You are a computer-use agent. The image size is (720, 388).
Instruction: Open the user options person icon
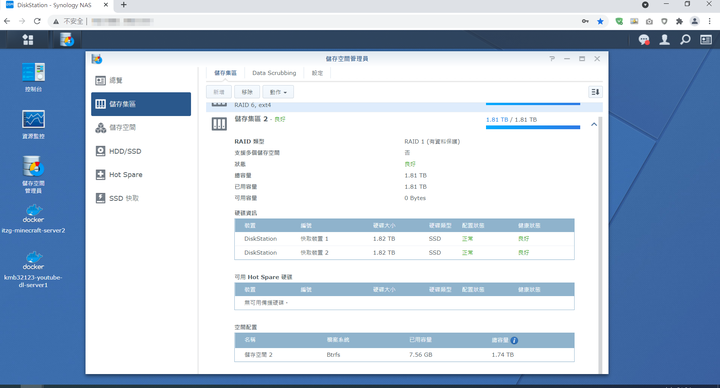pos(664,40)
